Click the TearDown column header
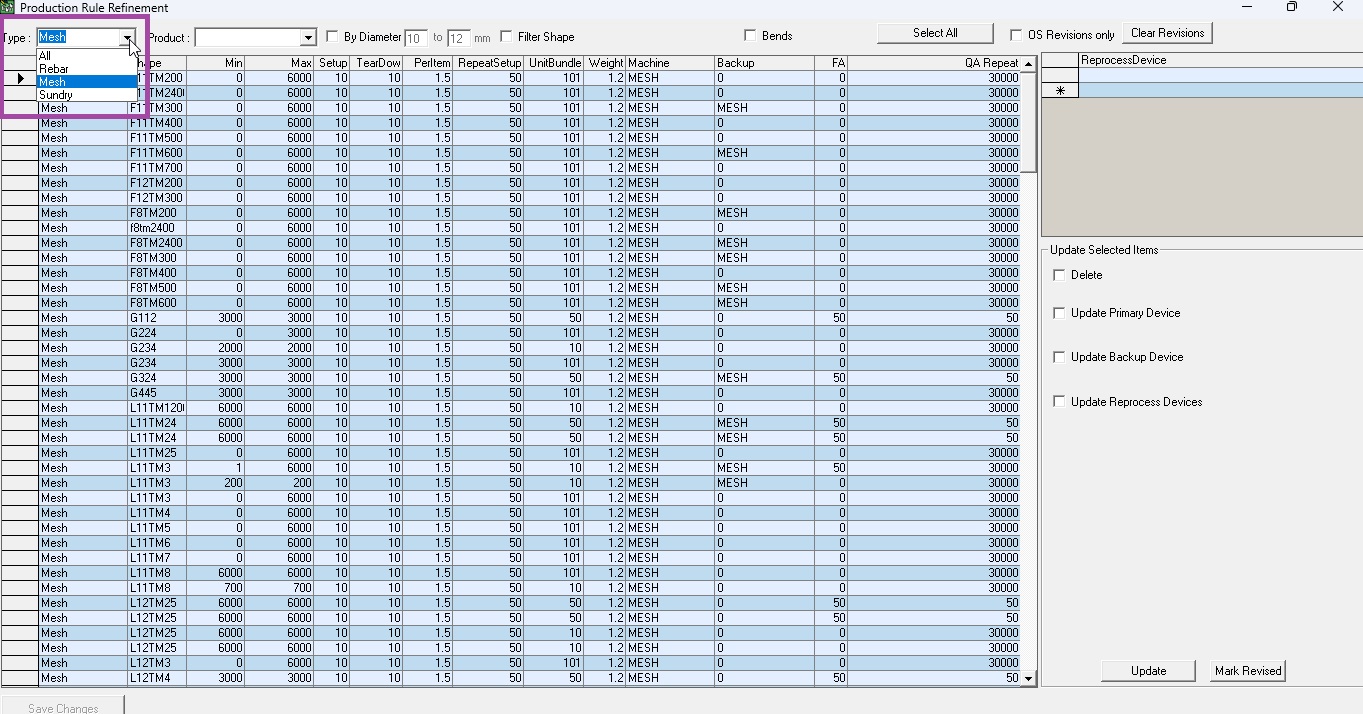This screenshot has width=1363, height=714. coord(377,63)
